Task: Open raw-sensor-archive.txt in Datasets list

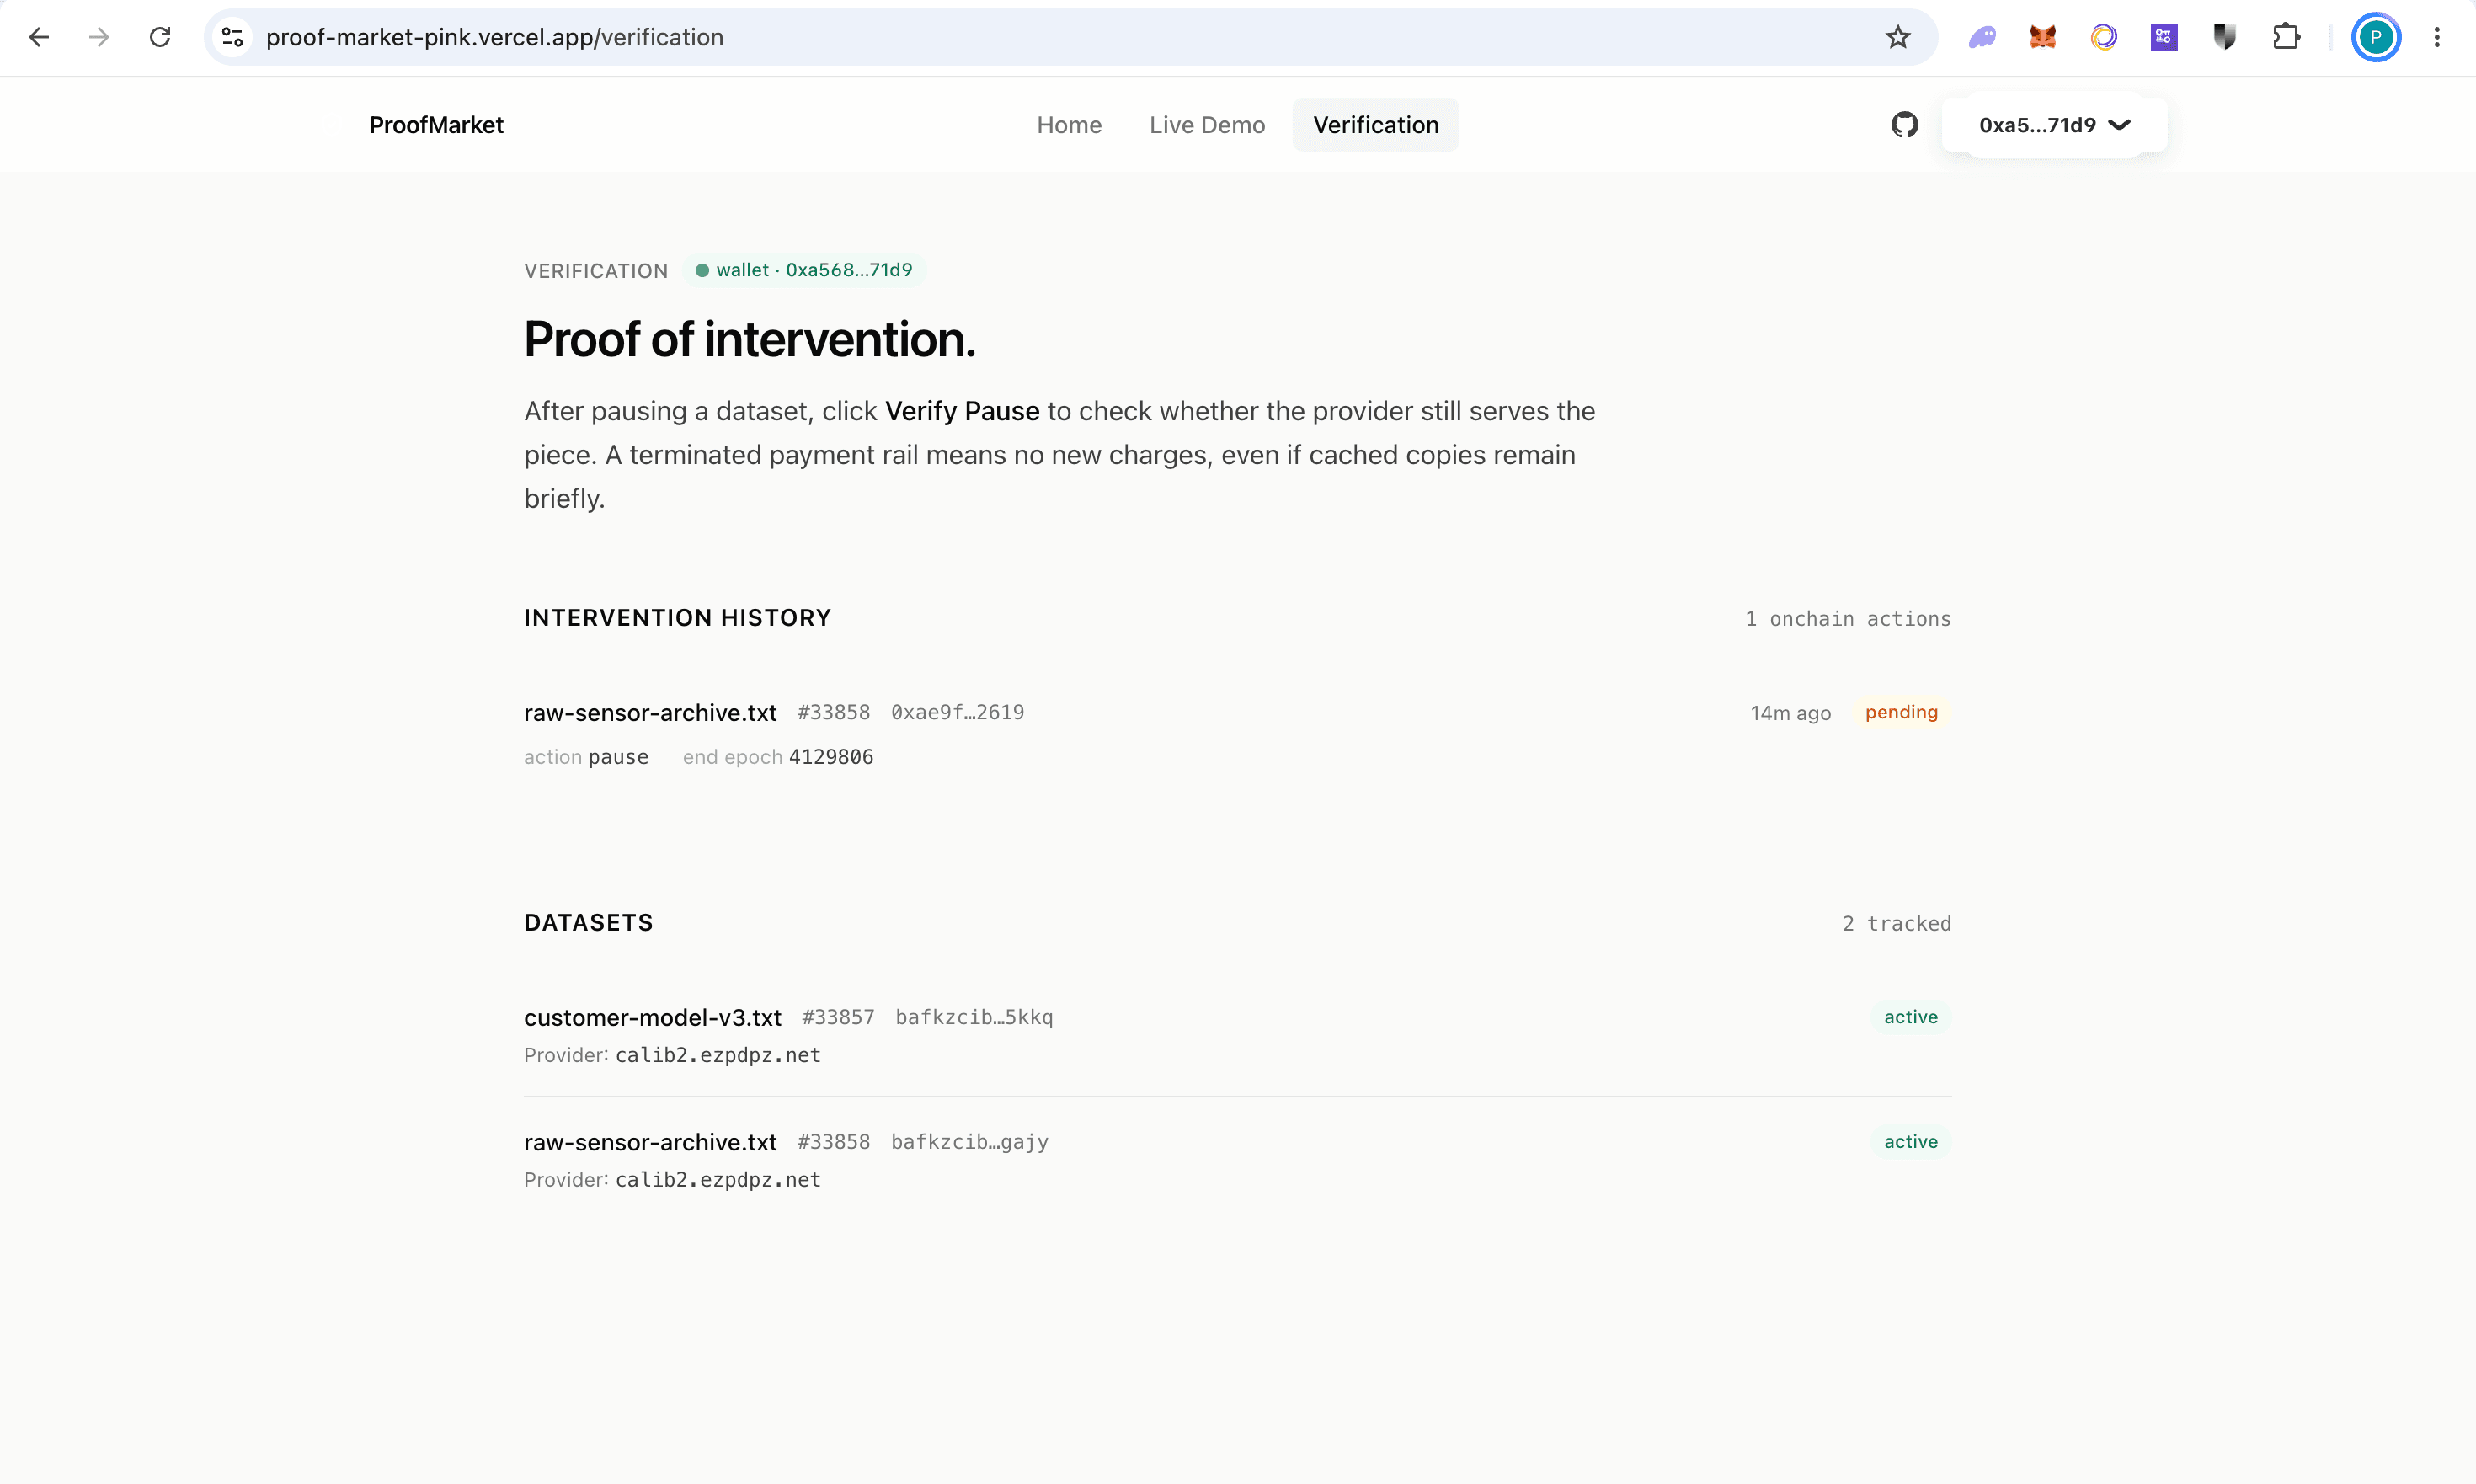Action: (1237, 1160)
